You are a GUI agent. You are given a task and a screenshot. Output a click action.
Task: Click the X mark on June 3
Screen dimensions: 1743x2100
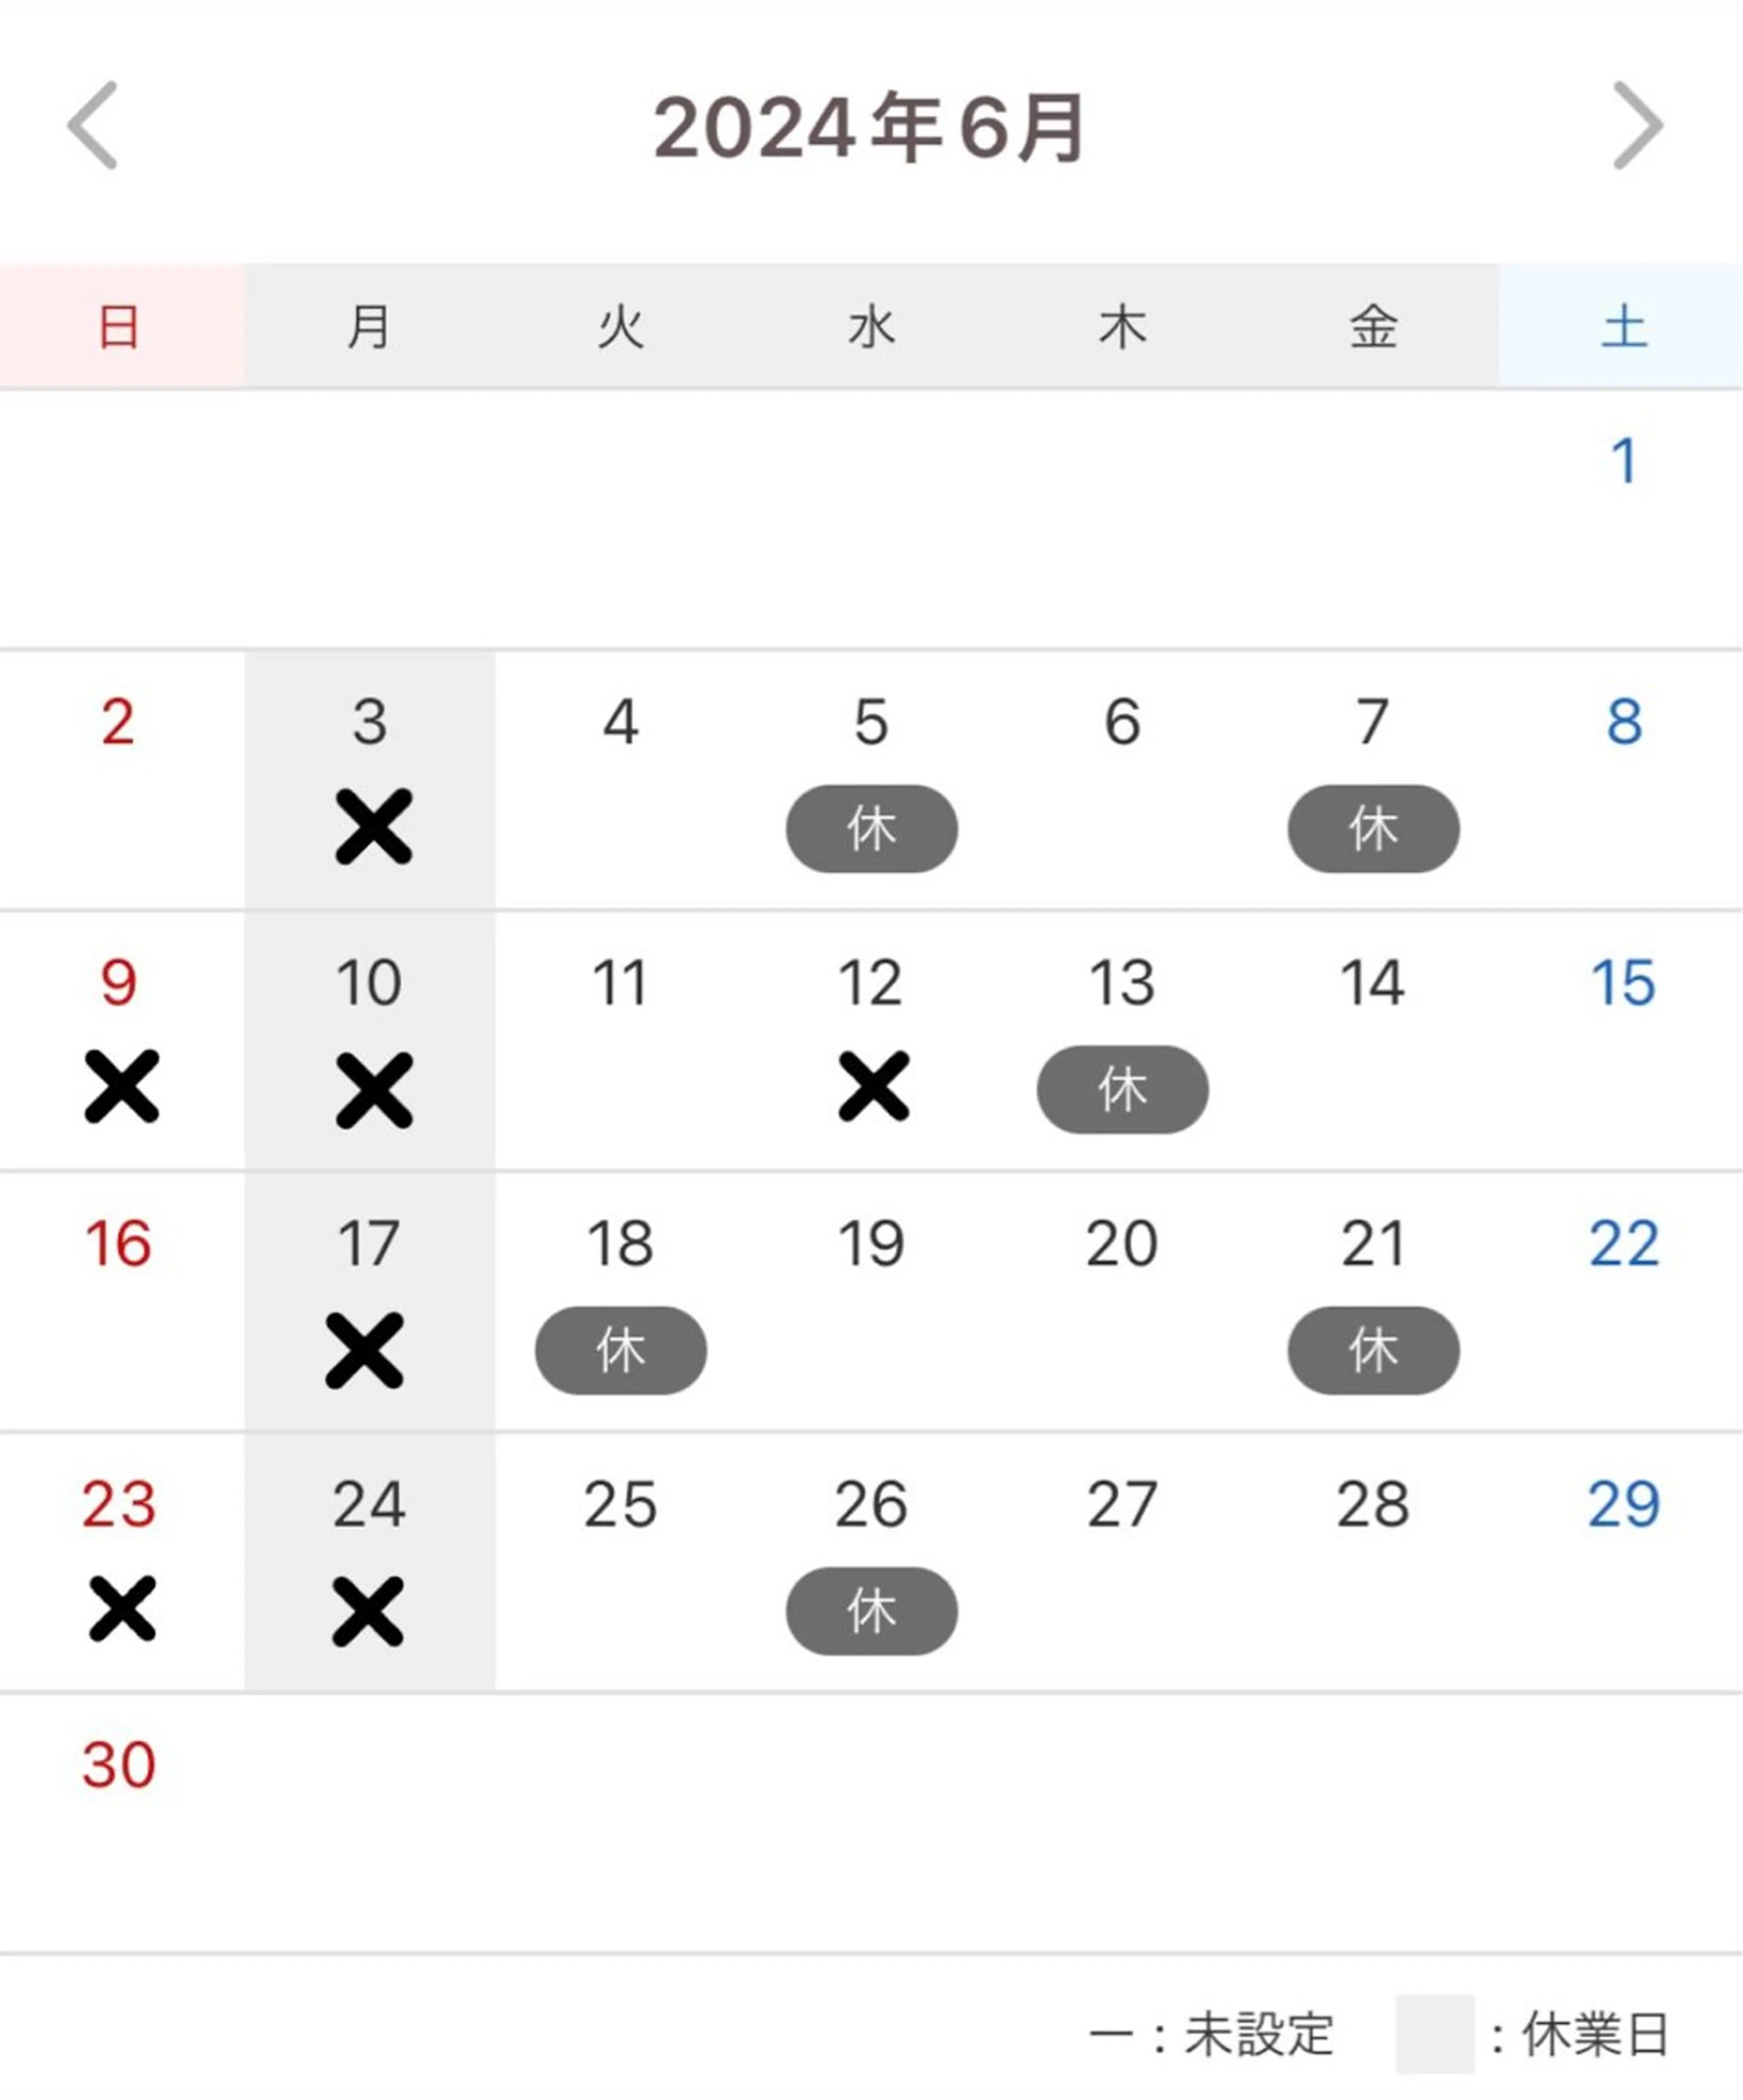point(374,827)
